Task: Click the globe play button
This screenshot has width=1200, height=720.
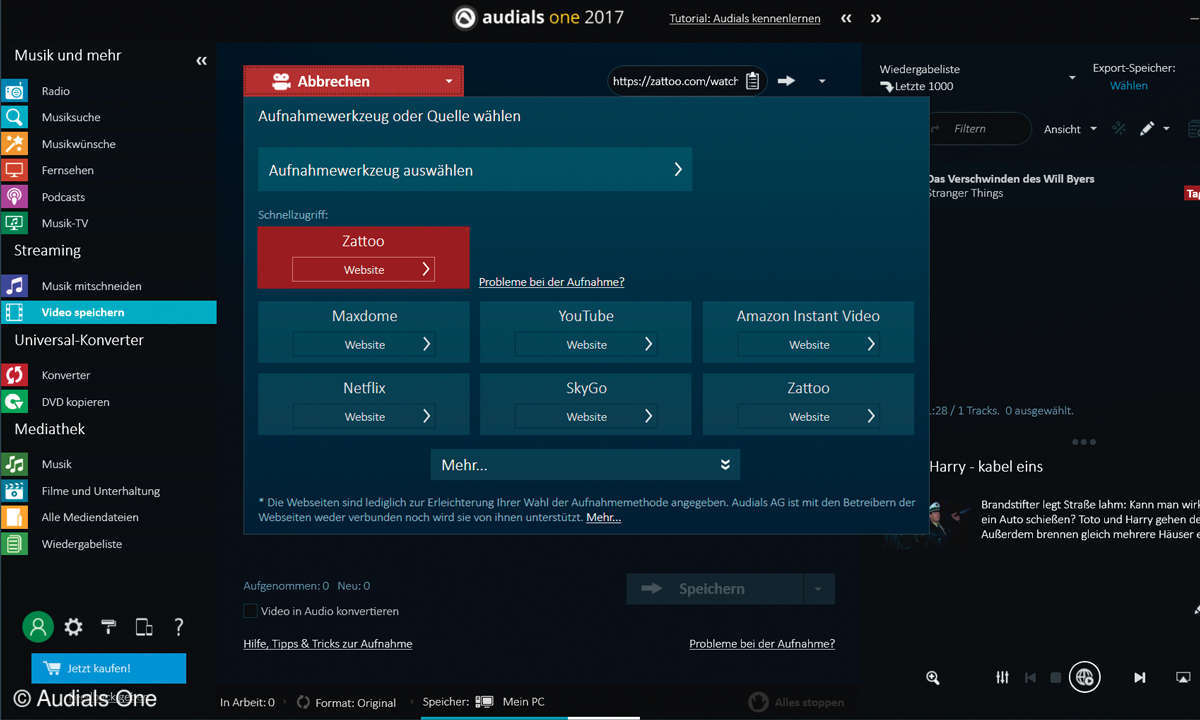Action: (1084, 678)
